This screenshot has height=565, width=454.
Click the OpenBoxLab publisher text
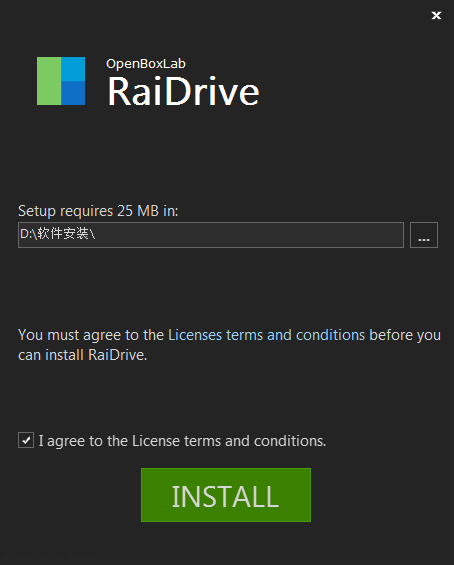click(146, 64)
